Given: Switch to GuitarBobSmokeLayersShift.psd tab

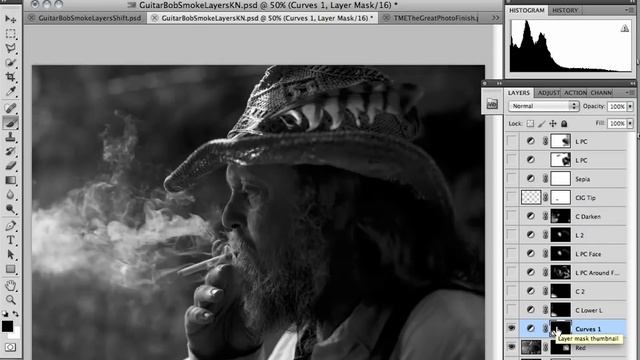Looking at the screenshot, I should pos(89,18).
